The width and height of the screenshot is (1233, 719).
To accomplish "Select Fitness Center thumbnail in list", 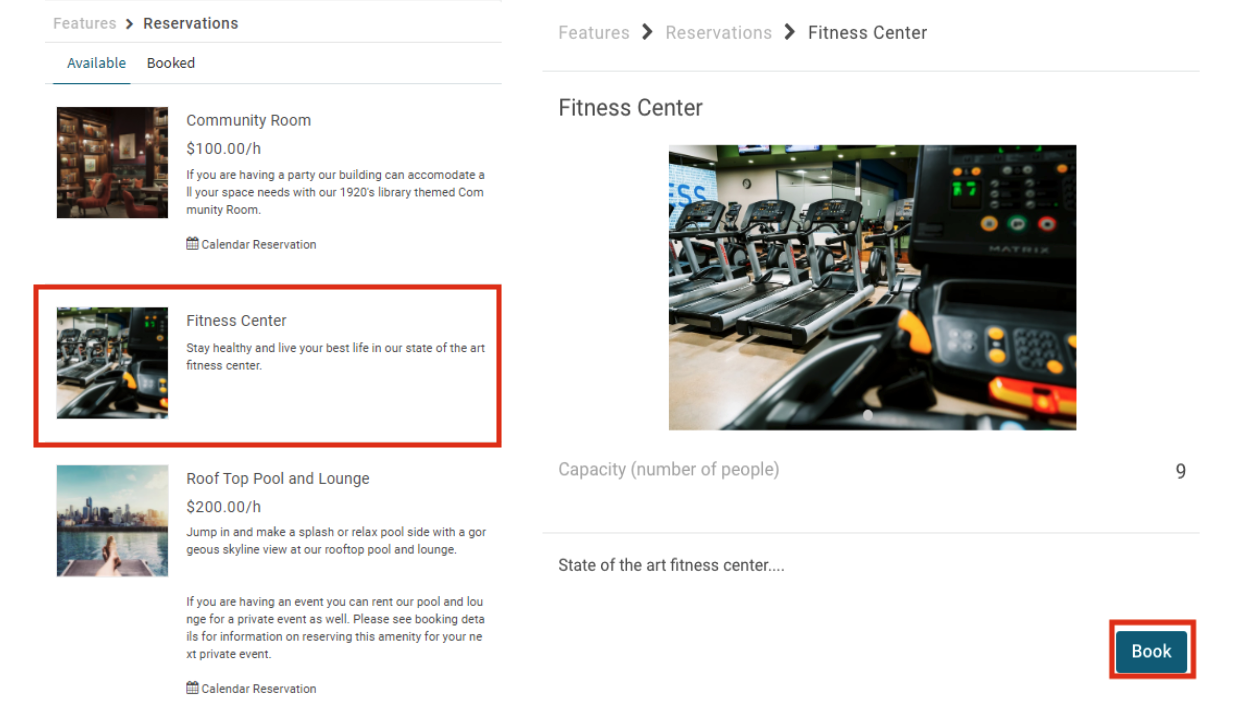I will tap(112, 363).
